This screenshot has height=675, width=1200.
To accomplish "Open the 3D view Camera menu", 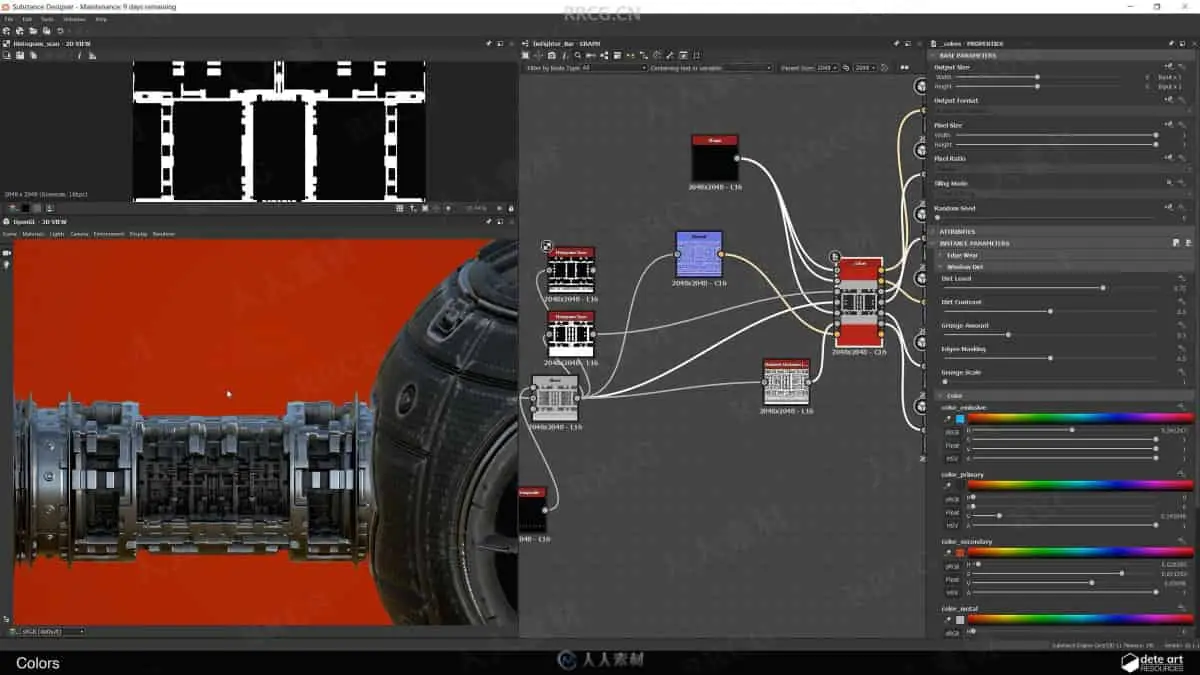I will [79, 234].
